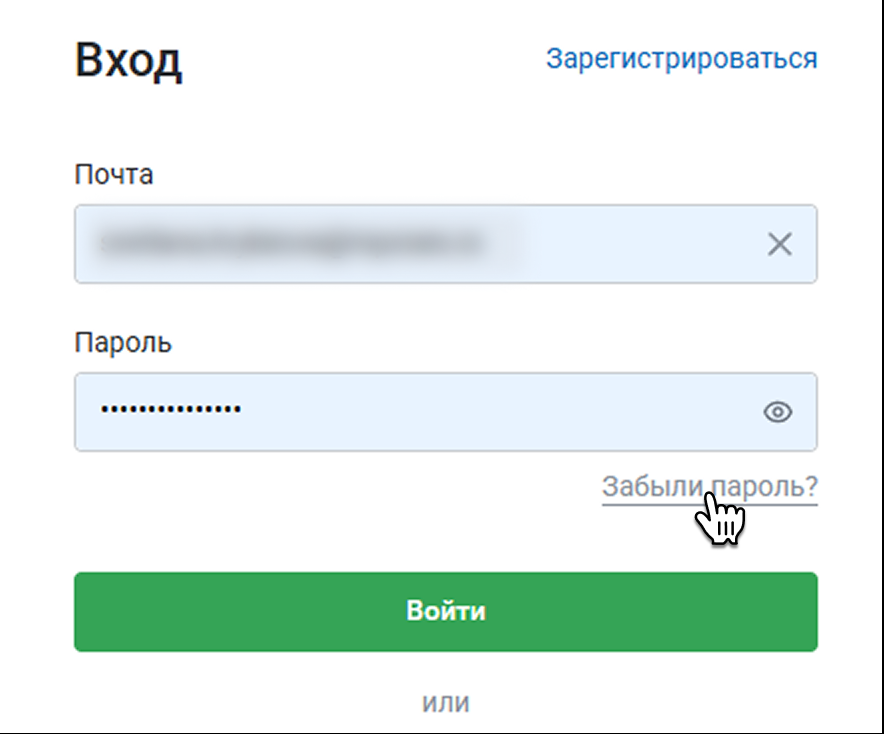Viewport: 884px width, 734px height.
Task: Erase the entered email via the cross icon
Action: tap(779, 244)
